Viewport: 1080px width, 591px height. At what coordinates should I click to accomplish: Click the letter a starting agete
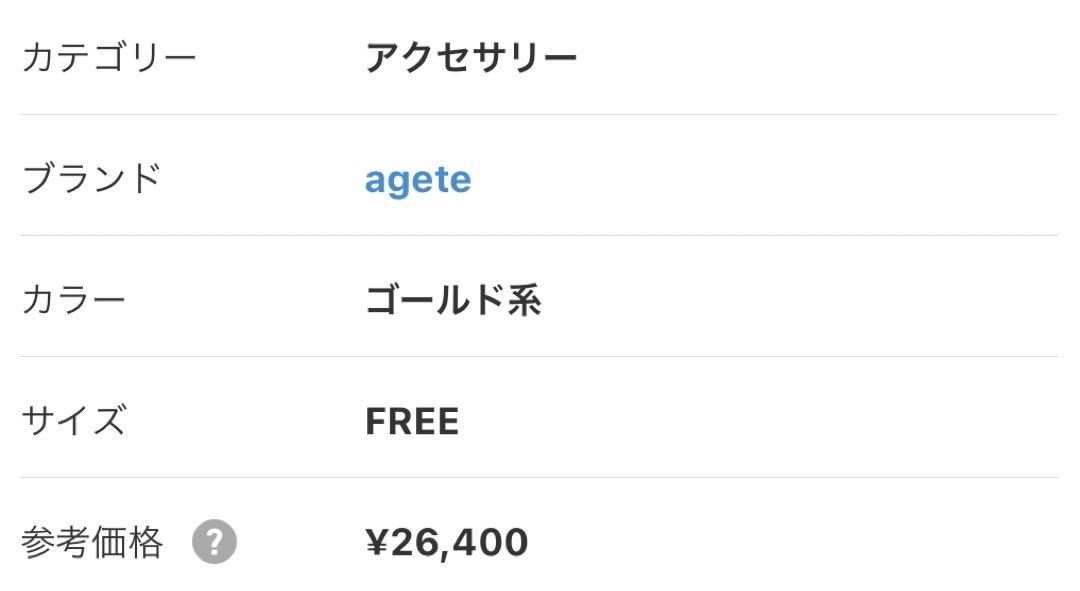[375, 181]
